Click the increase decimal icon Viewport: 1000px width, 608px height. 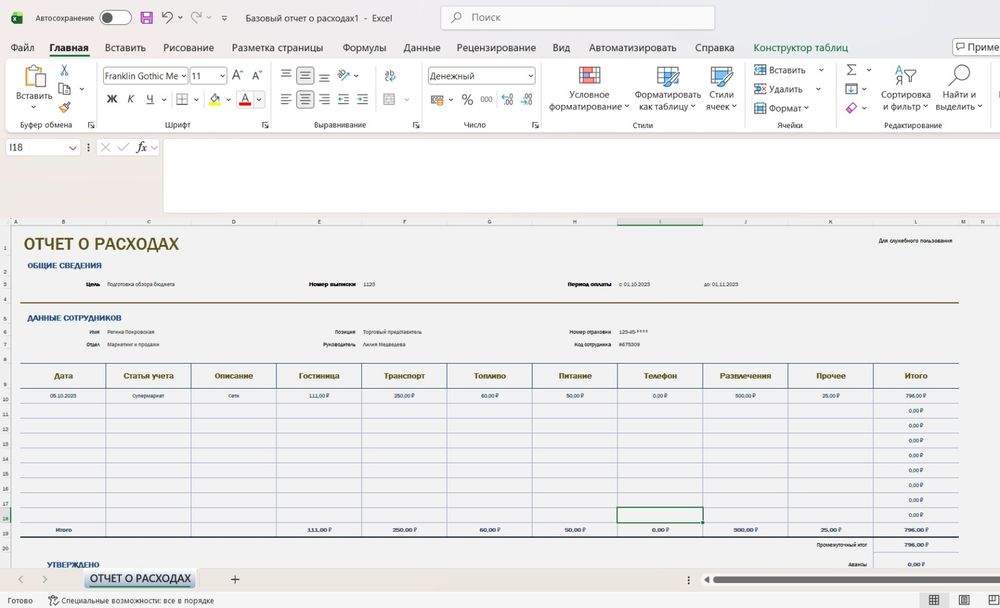coord(508,100)
